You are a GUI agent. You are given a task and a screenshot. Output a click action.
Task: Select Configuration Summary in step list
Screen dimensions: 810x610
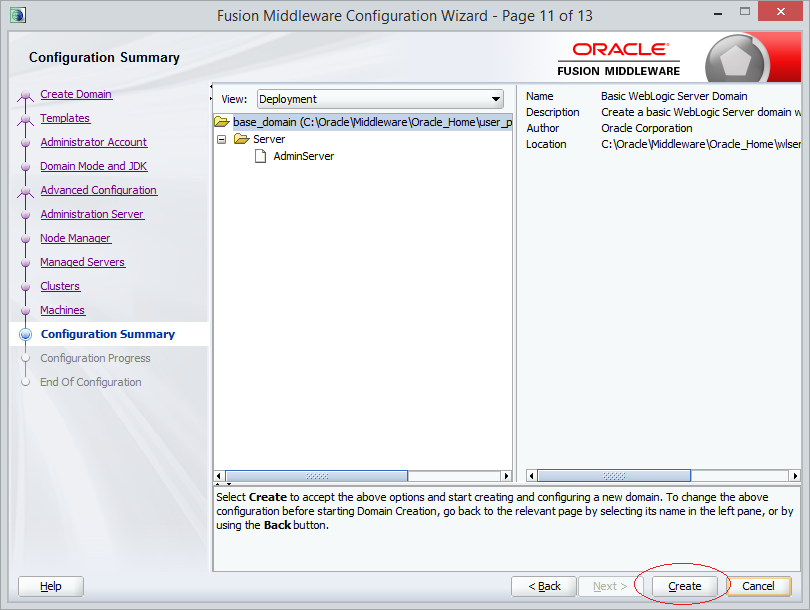tap(108, 334)
